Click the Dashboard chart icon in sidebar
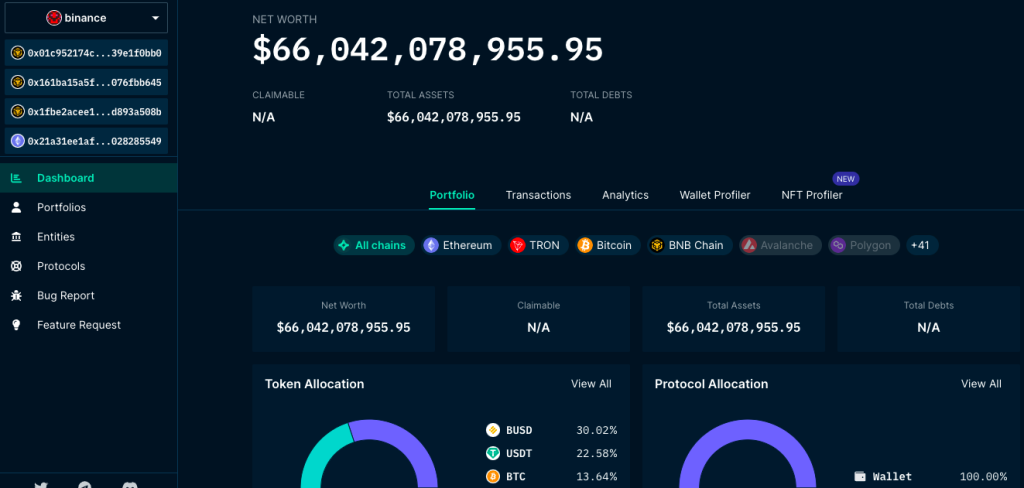Viewport: 1024px width, 488px height. coord(16,178)
